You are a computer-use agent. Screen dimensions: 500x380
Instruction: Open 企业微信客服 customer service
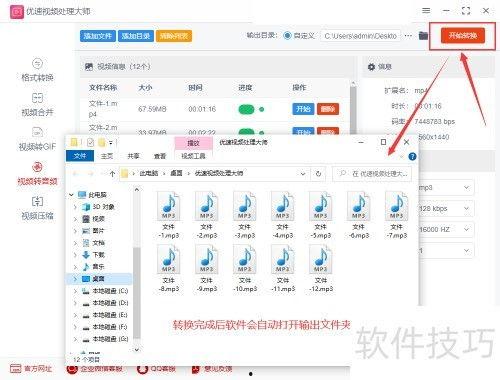click(95, 369)
